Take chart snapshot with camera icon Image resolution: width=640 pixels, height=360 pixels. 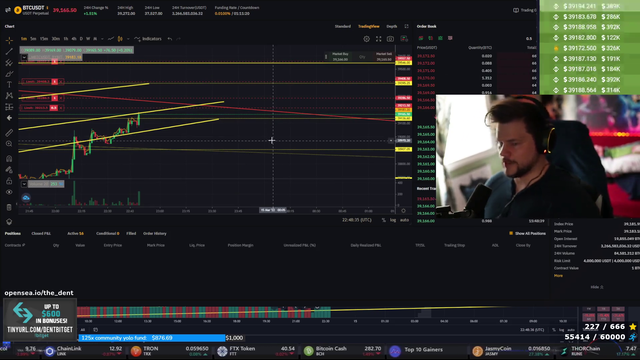(390, 39)
